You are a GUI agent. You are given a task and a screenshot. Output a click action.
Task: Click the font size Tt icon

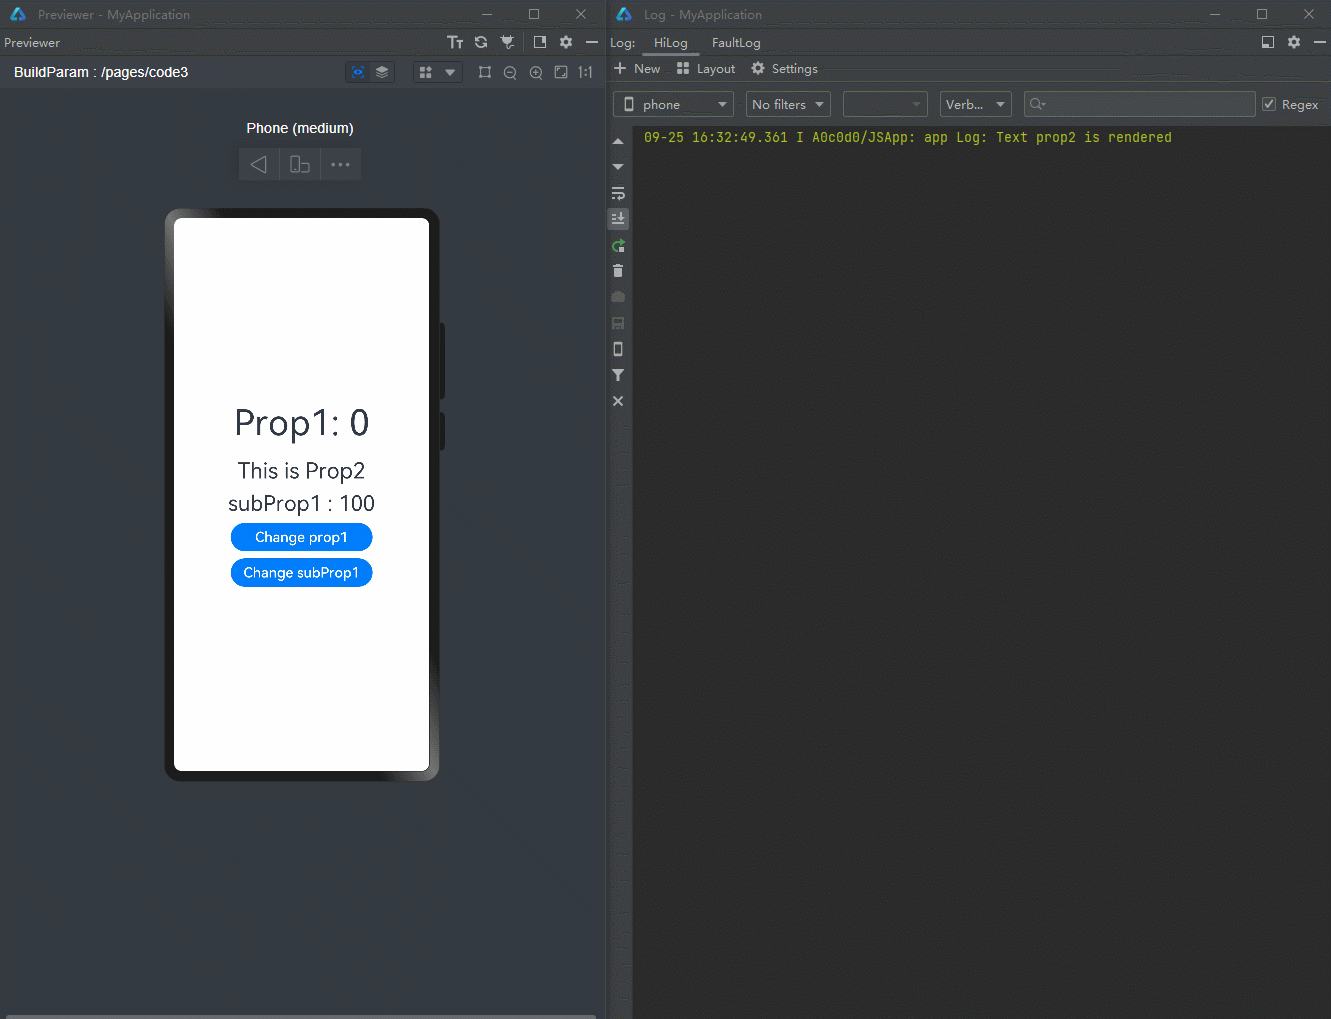pos(455,42)
